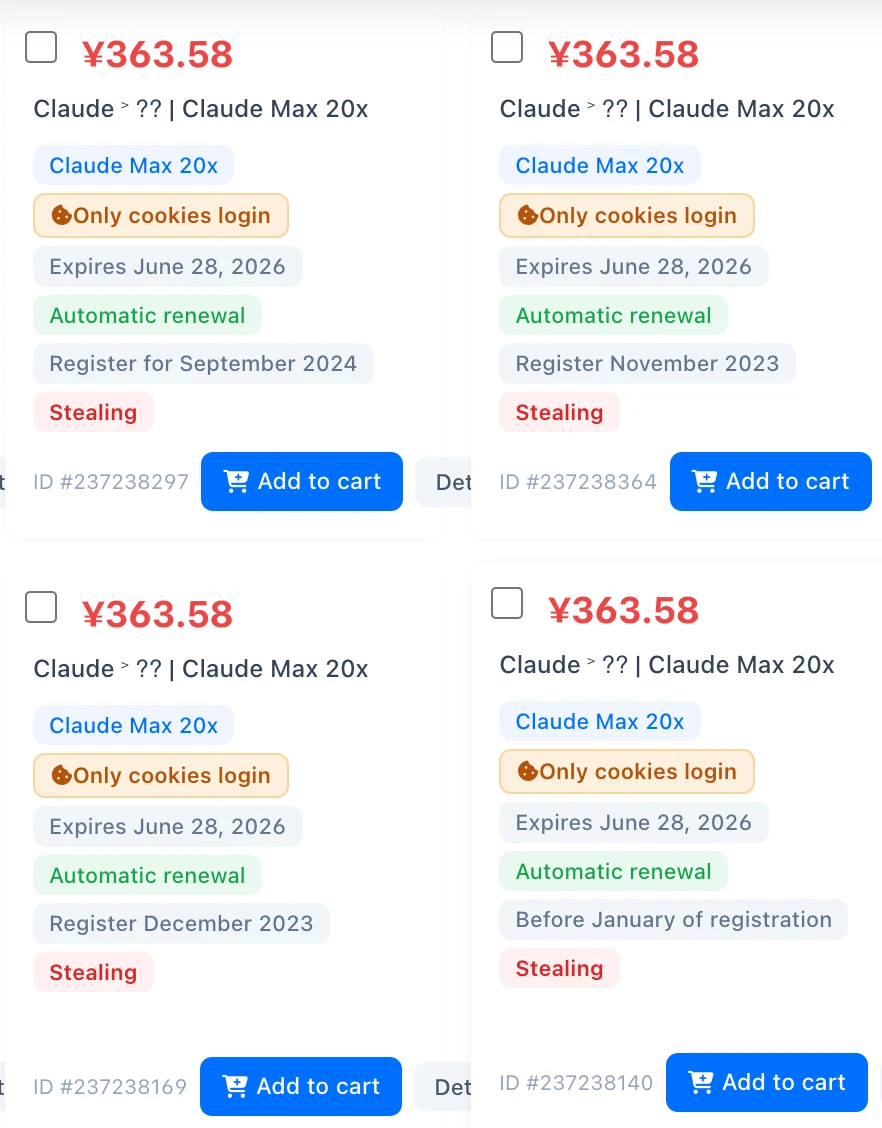Tick the checkbox for listing ID #237238297
This screenshot has height=1128, width=882.
click(x=41, y=47)
